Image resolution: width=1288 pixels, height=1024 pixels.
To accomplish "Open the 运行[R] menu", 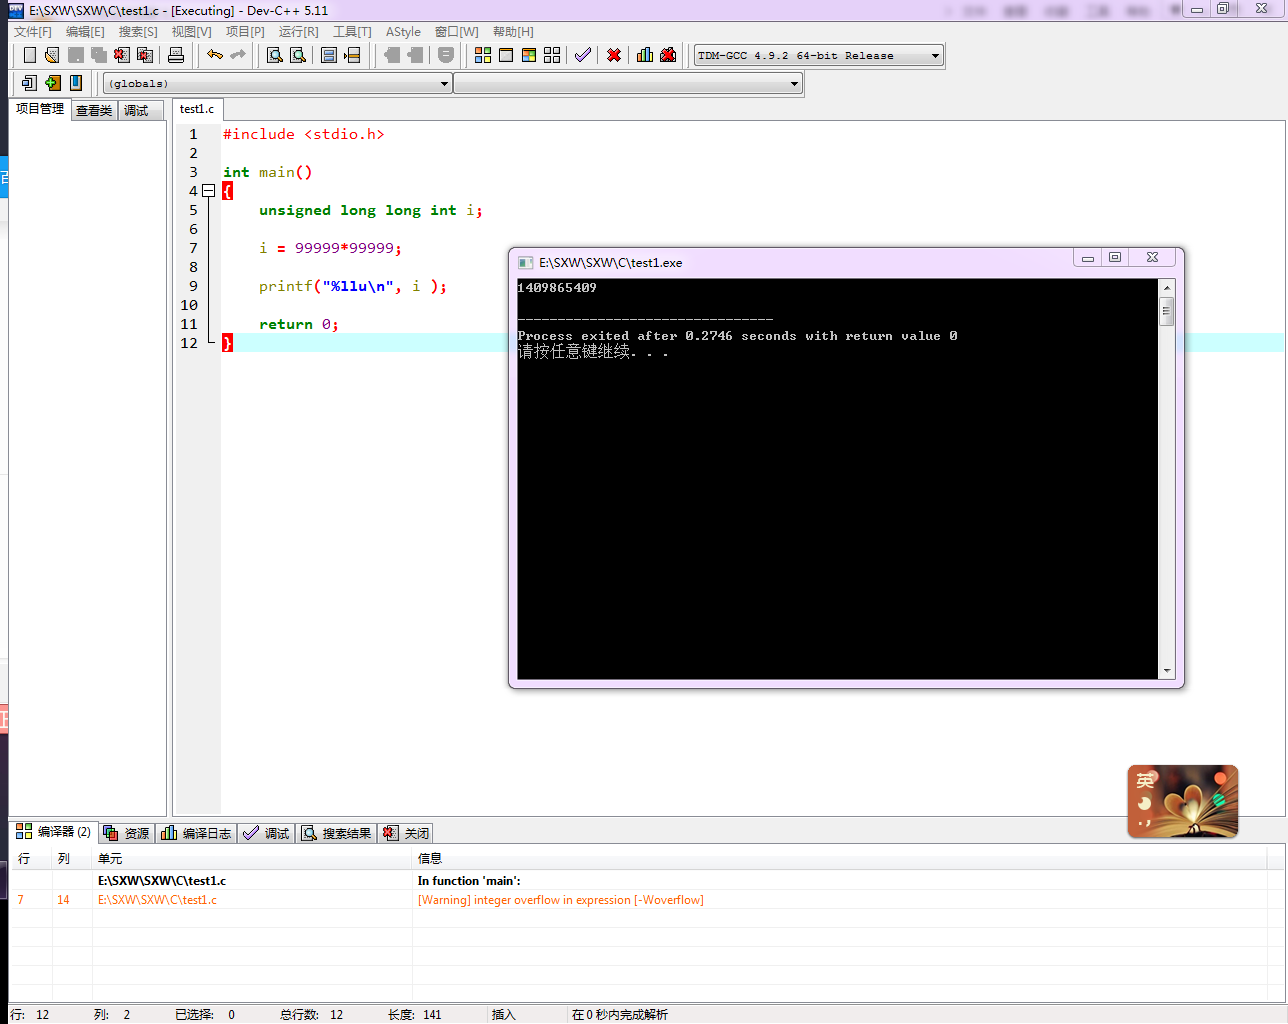I will pyautogui.click(x=298, y=32).
